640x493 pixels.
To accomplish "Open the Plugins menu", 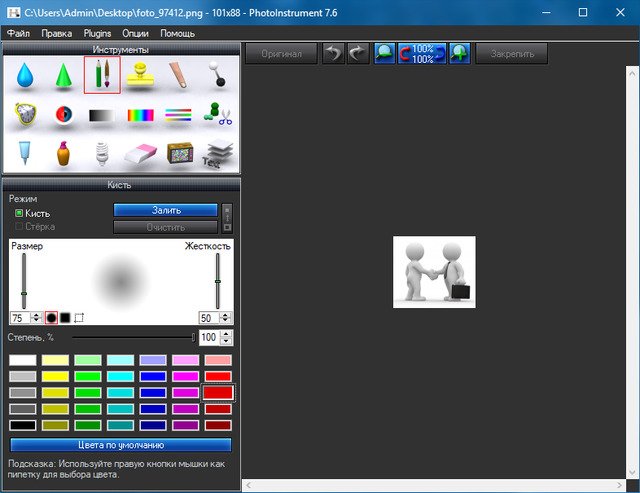I will coord(97,33).
